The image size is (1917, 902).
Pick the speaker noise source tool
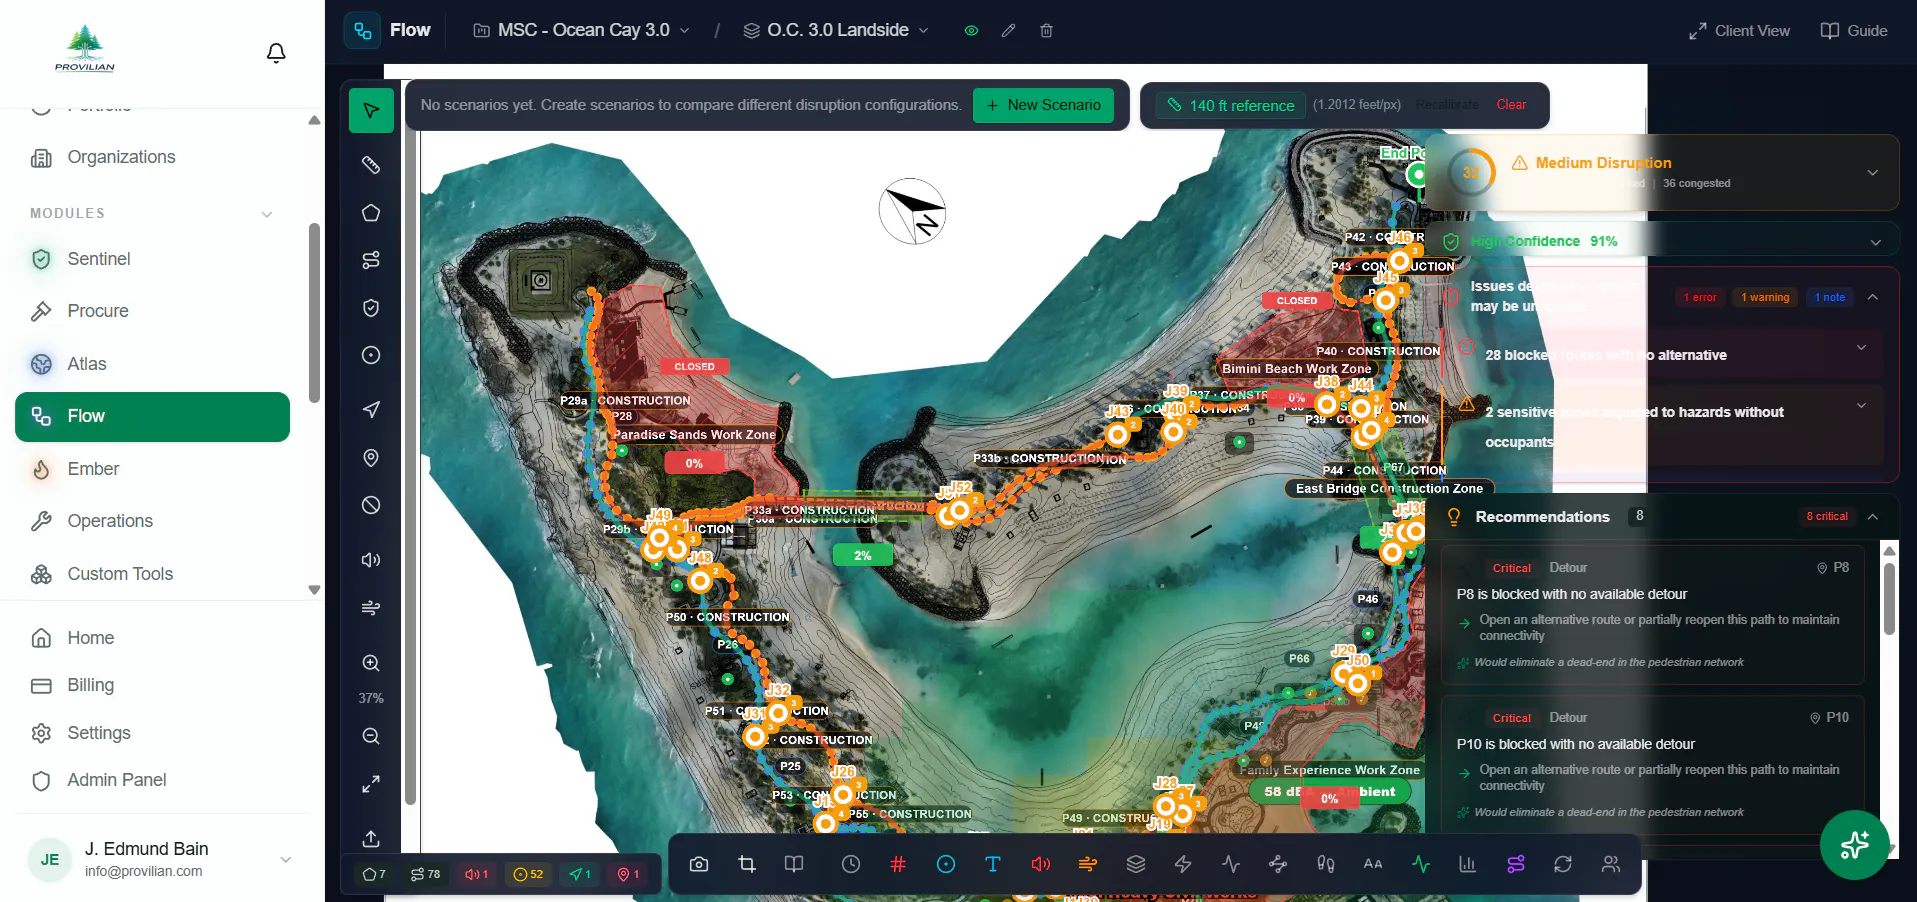click(x=371, y=560)
